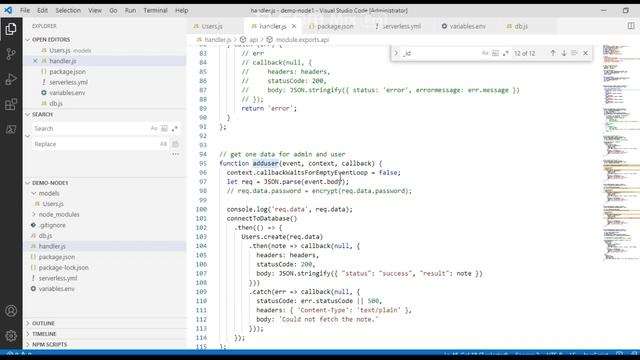Open Run and Debug view
Image resolution: width=640 pixels, height=360 pixels.
point(11,79)
